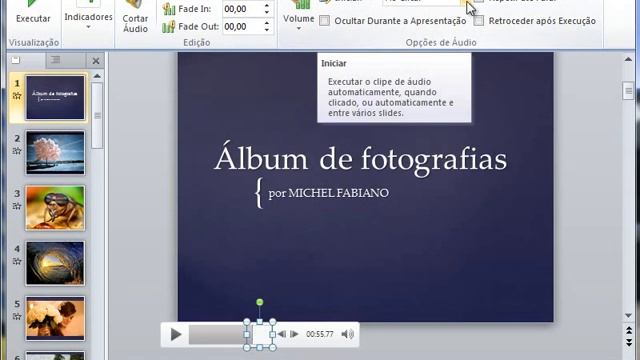
Task: Click the Opções de Áudio group label
Action: [441, 42]
